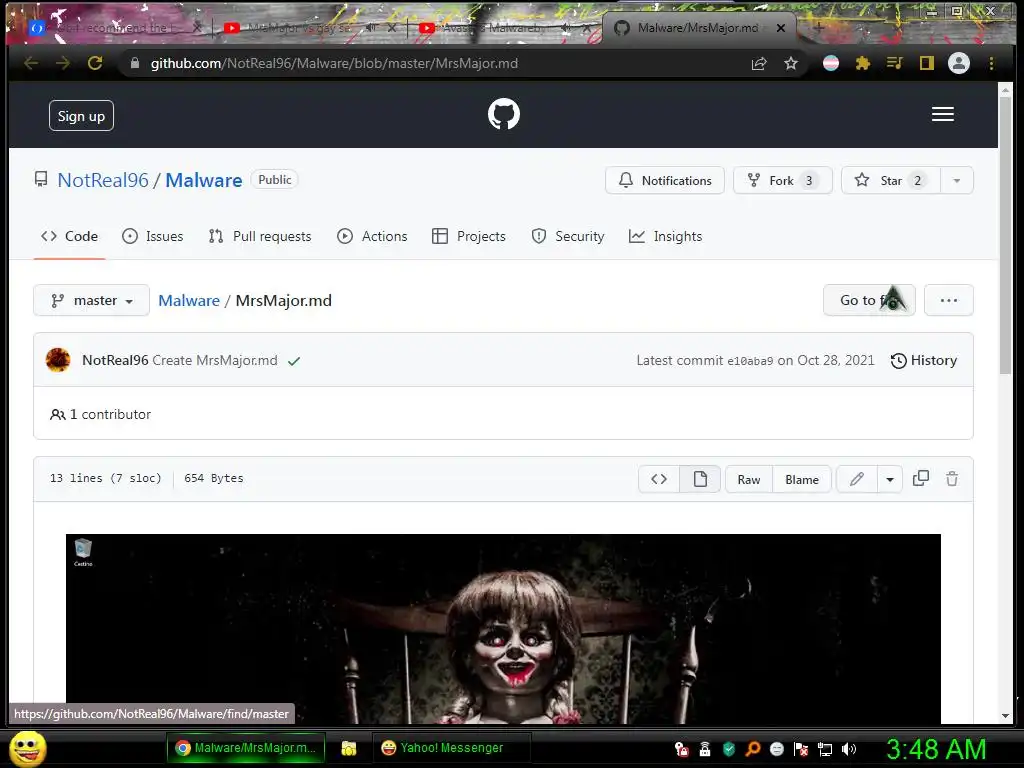Open the Chrome profile avatar
The height and width of the screenshot is (768, 1024).
pyautogui.click(x=959, y=63)
